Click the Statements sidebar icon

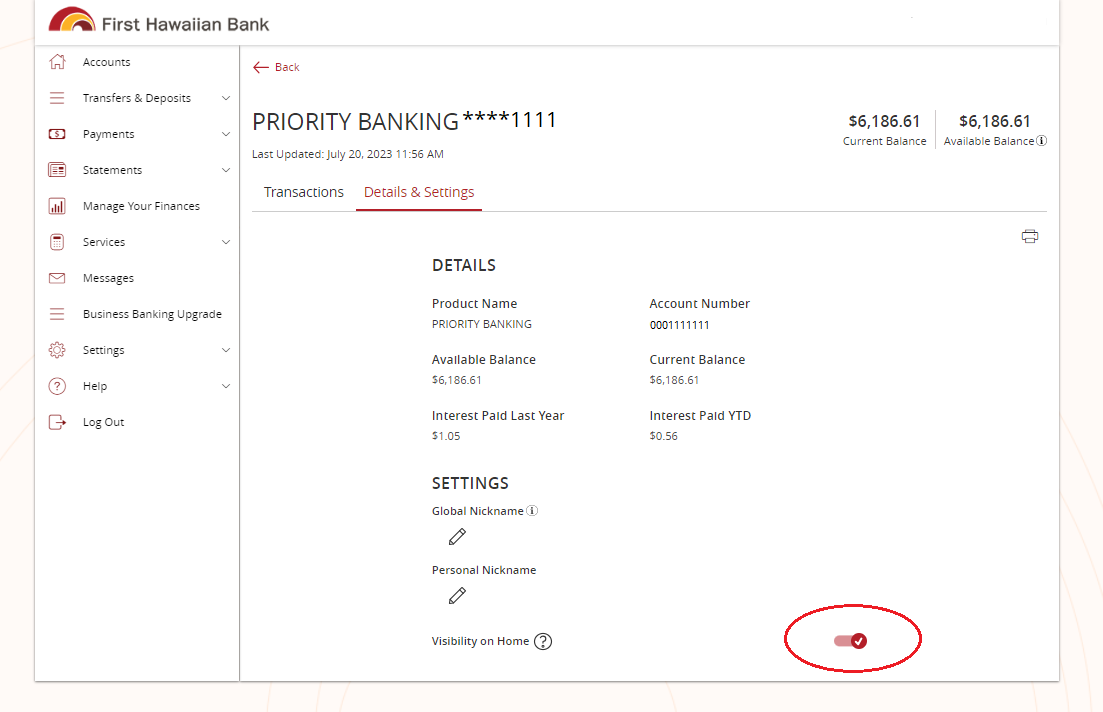pos(57,170)
